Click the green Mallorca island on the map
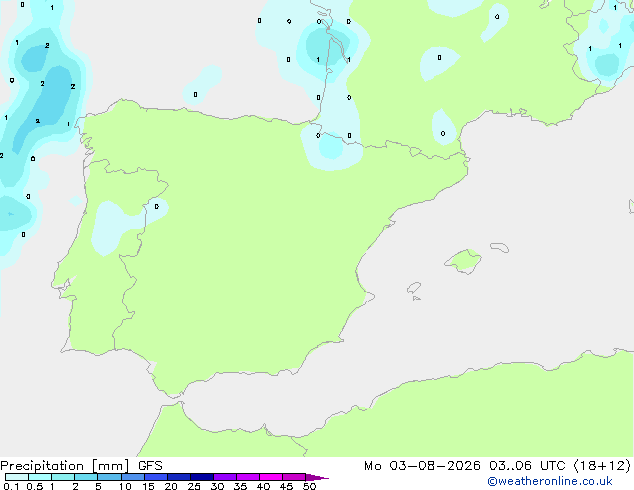The width and height of the screenshot is (634, 490). click(463, 261)
